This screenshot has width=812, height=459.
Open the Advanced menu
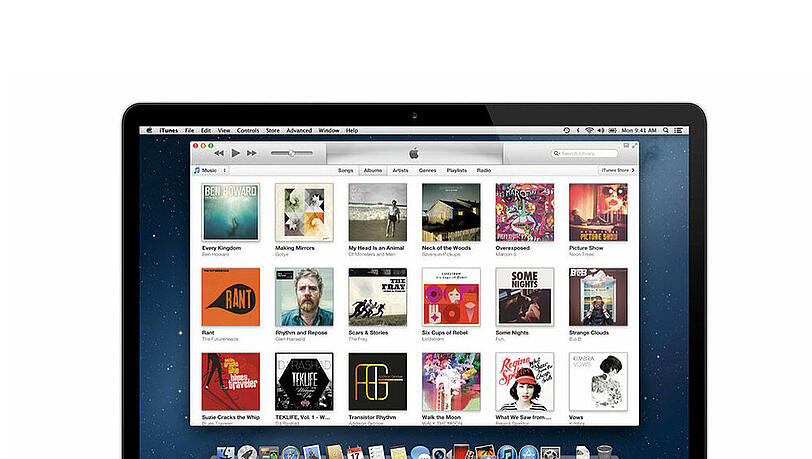pos(299,131)
